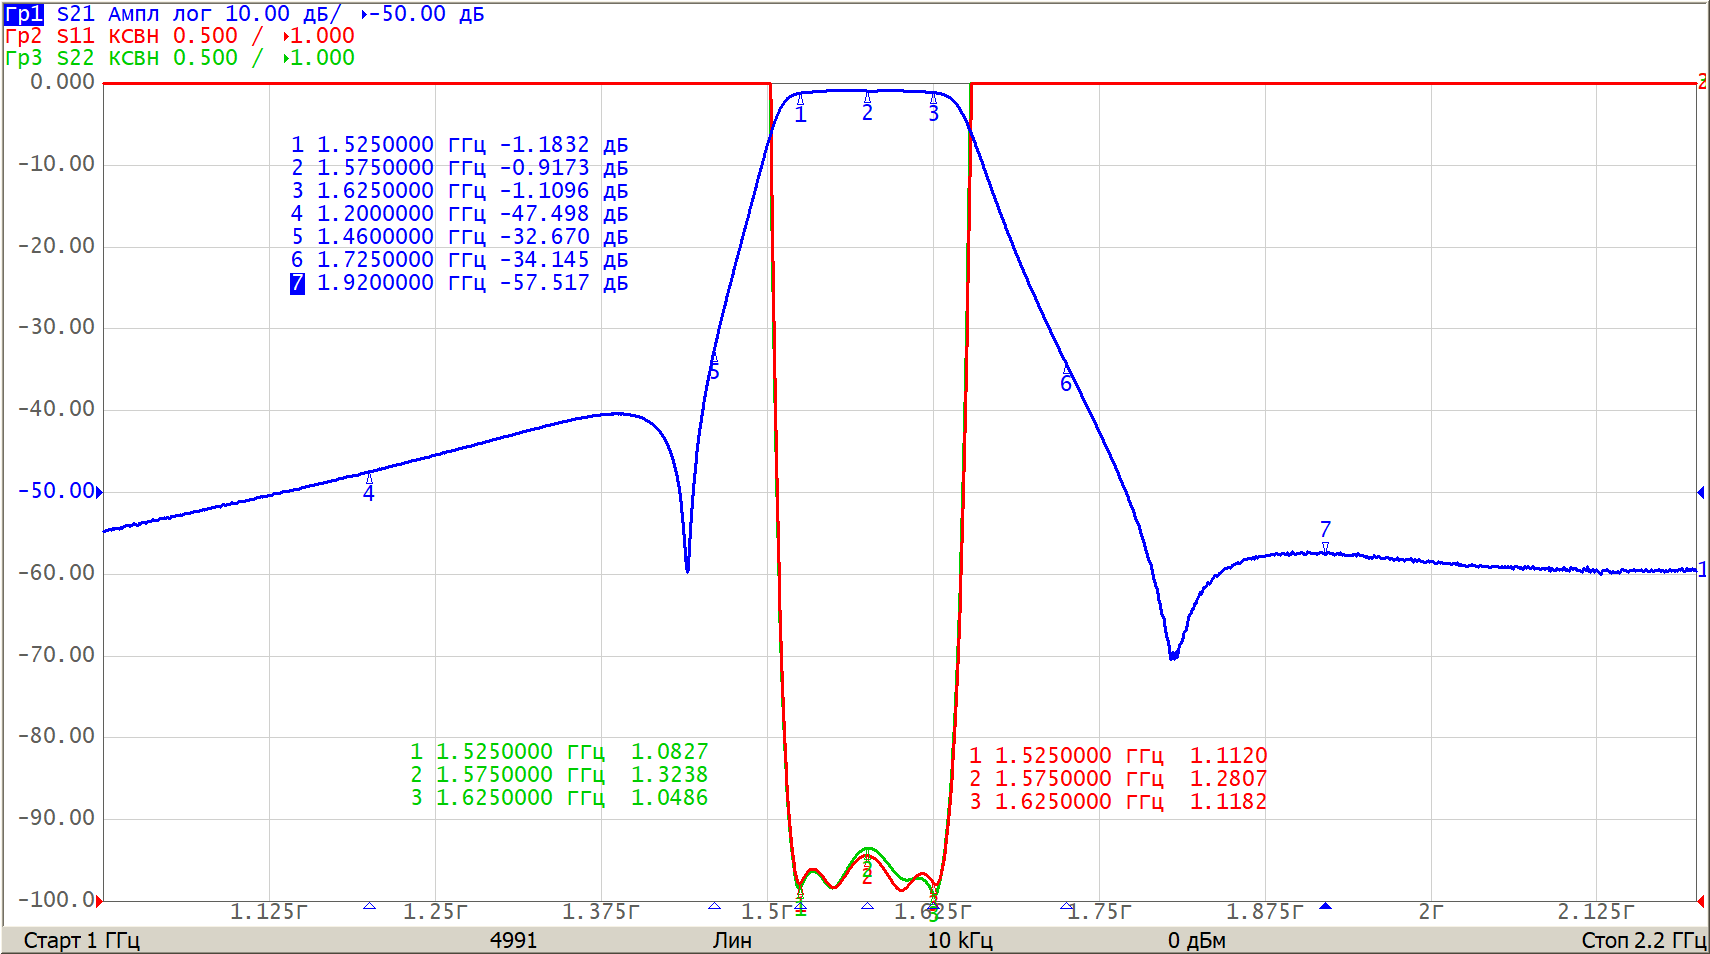This screenshot has height=954, width=1710.
Task: Open the Лин sweep type selector
Action: point(732,940)
